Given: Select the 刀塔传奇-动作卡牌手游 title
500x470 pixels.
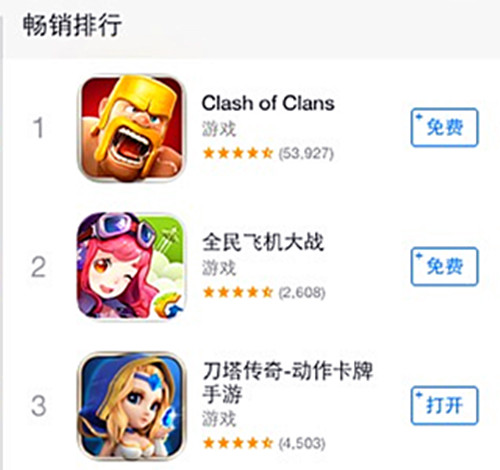Looking at the screenshot, I should (x=287, y=382).
